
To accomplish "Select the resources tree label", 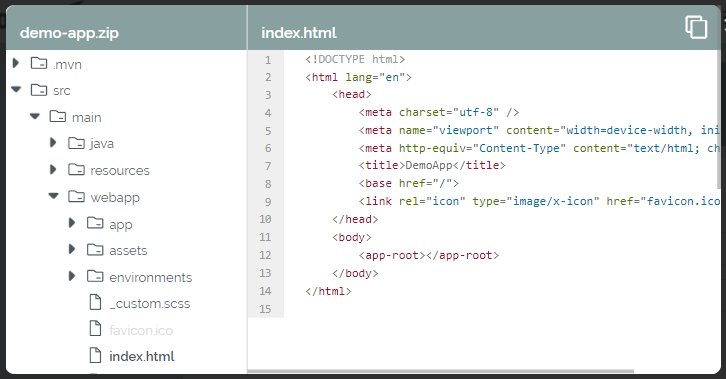I will 120,171.
